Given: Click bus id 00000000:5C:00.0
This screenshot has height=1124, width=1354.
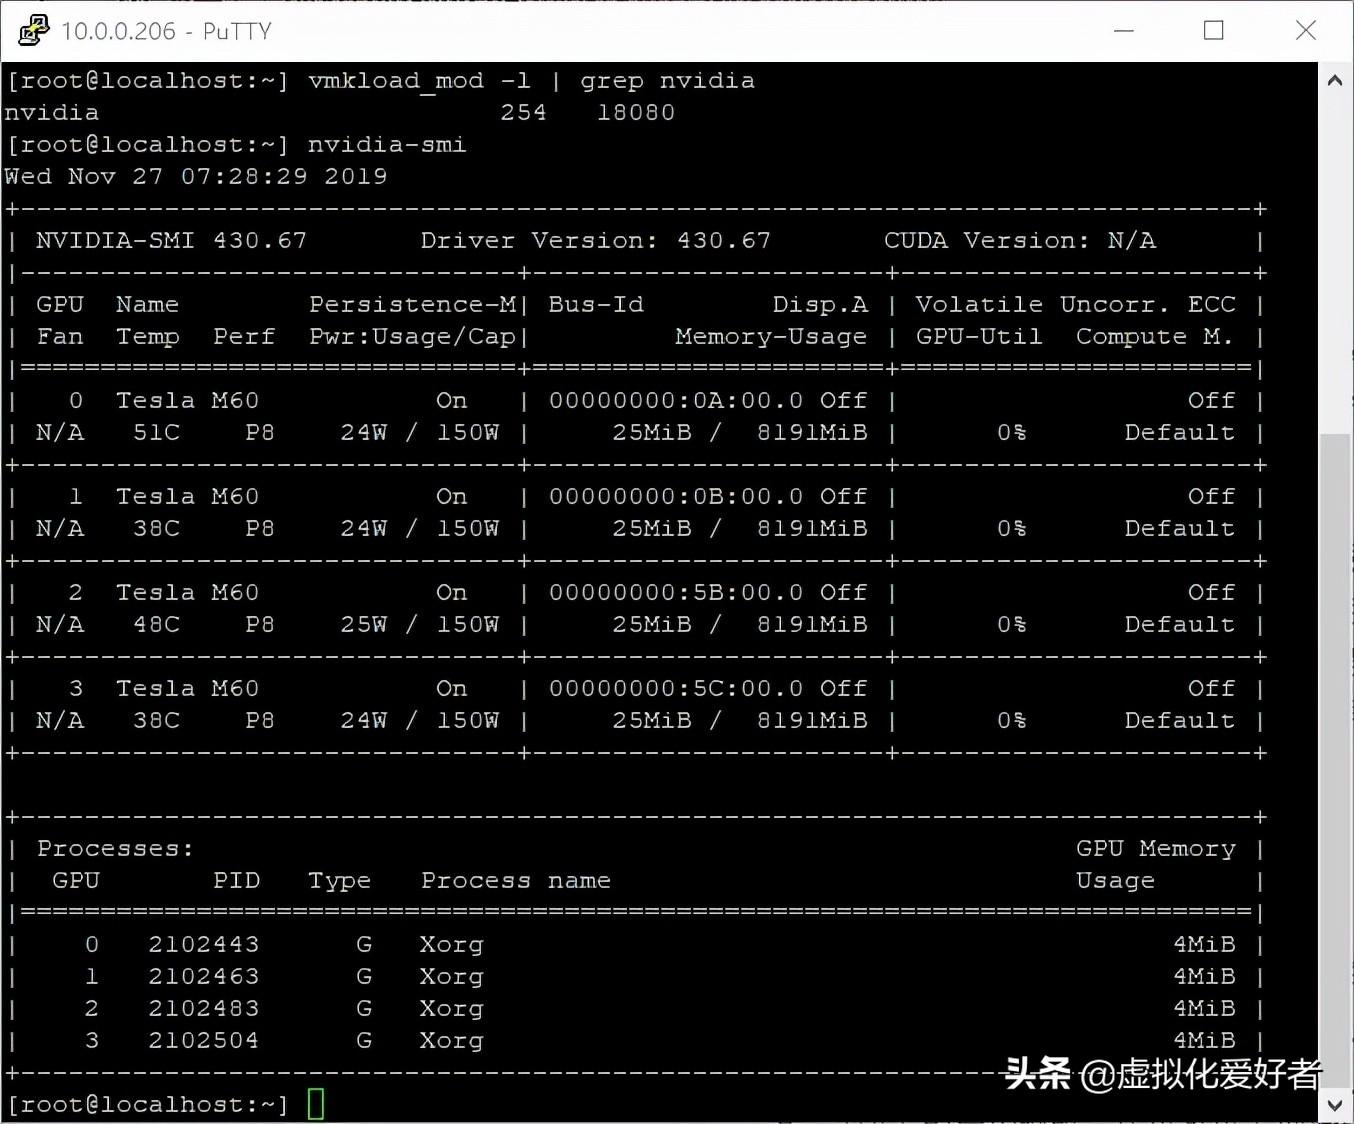Looking at the screenshot, I should click(x=676, y=689).
